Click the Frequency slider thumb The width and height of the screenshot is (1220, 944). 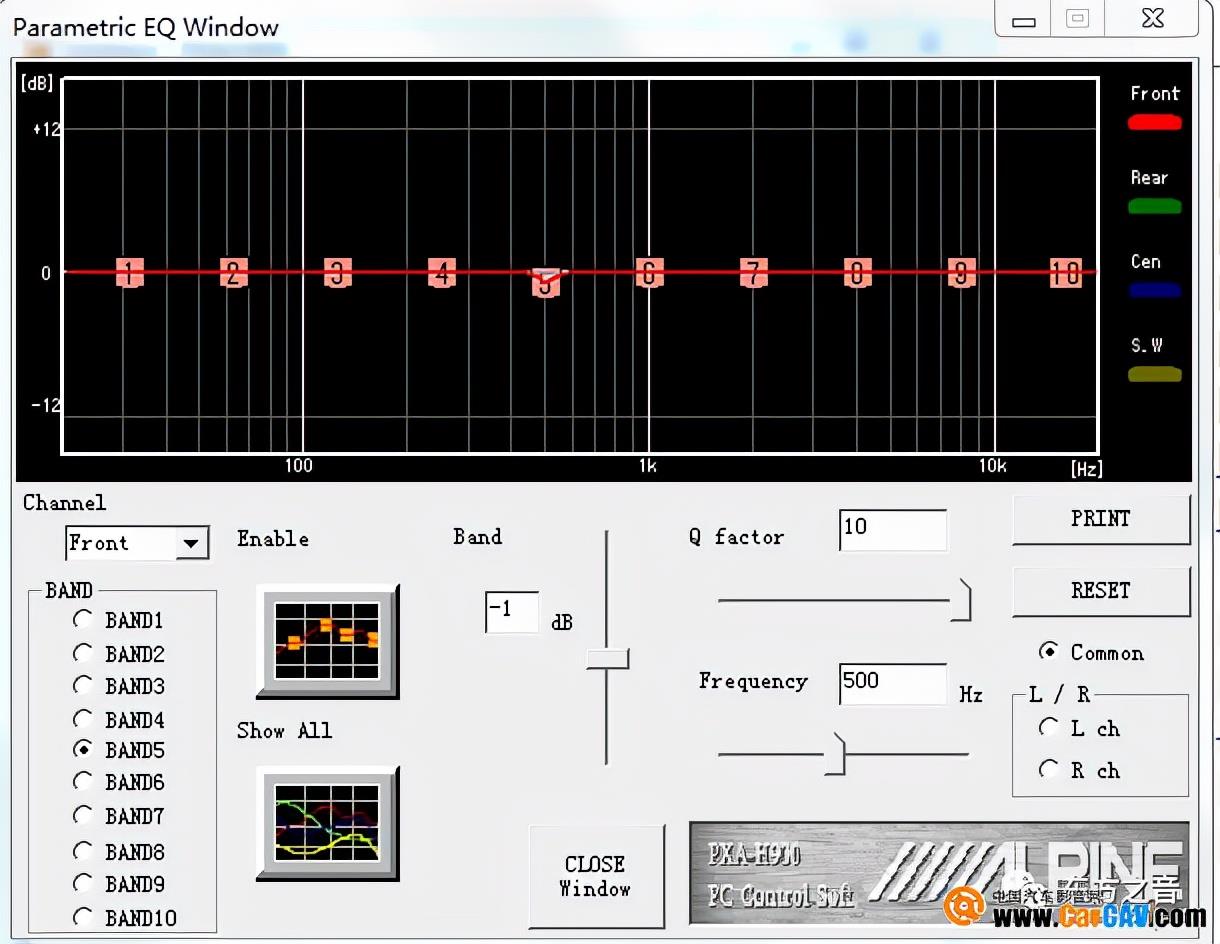[x=835, y=754]
